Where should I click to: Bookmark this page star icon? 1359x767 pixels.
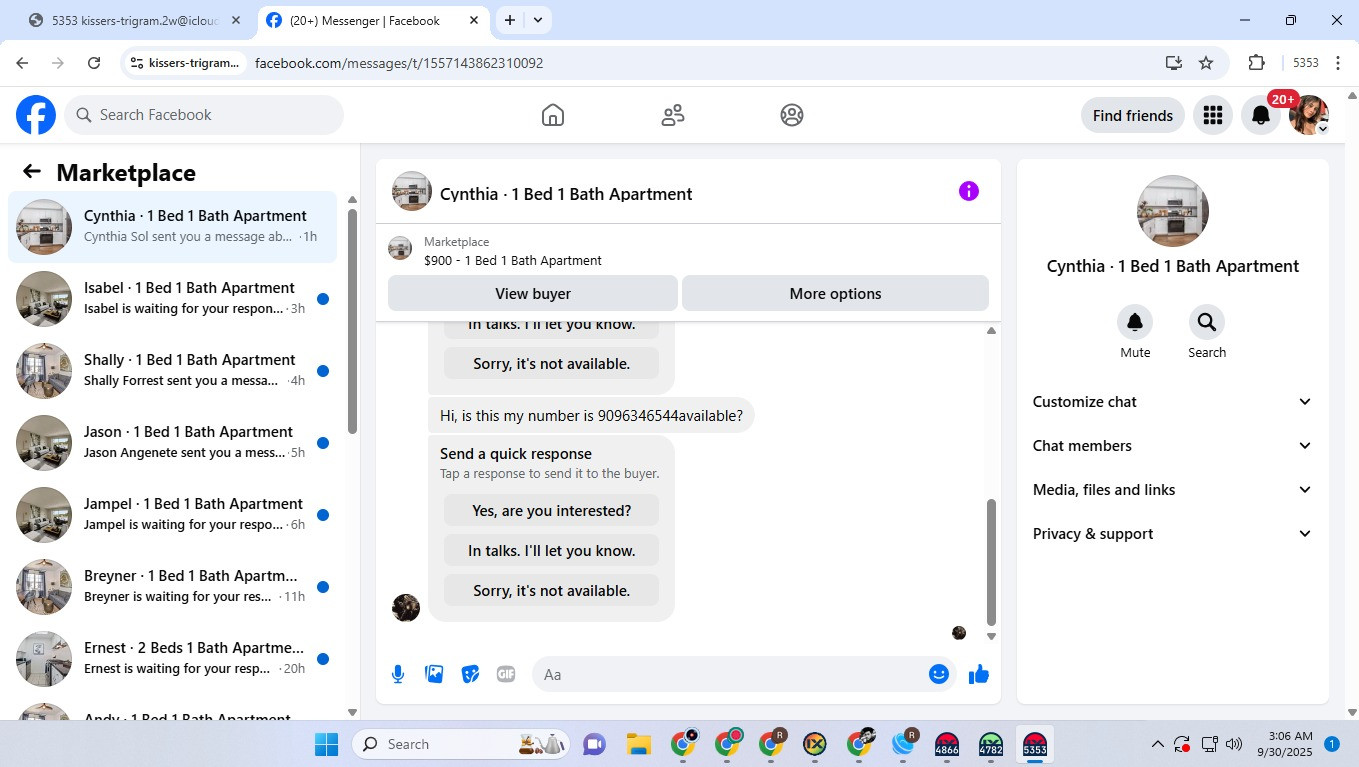1206,63
